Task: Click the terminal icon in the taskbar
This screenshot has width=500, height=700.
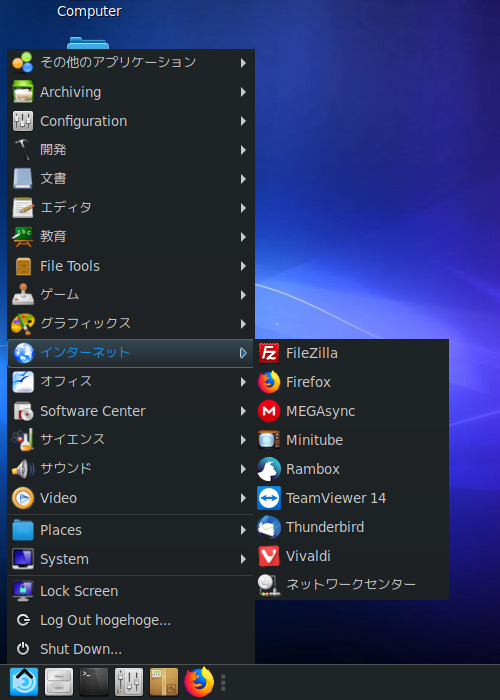Action: (94, 682)
